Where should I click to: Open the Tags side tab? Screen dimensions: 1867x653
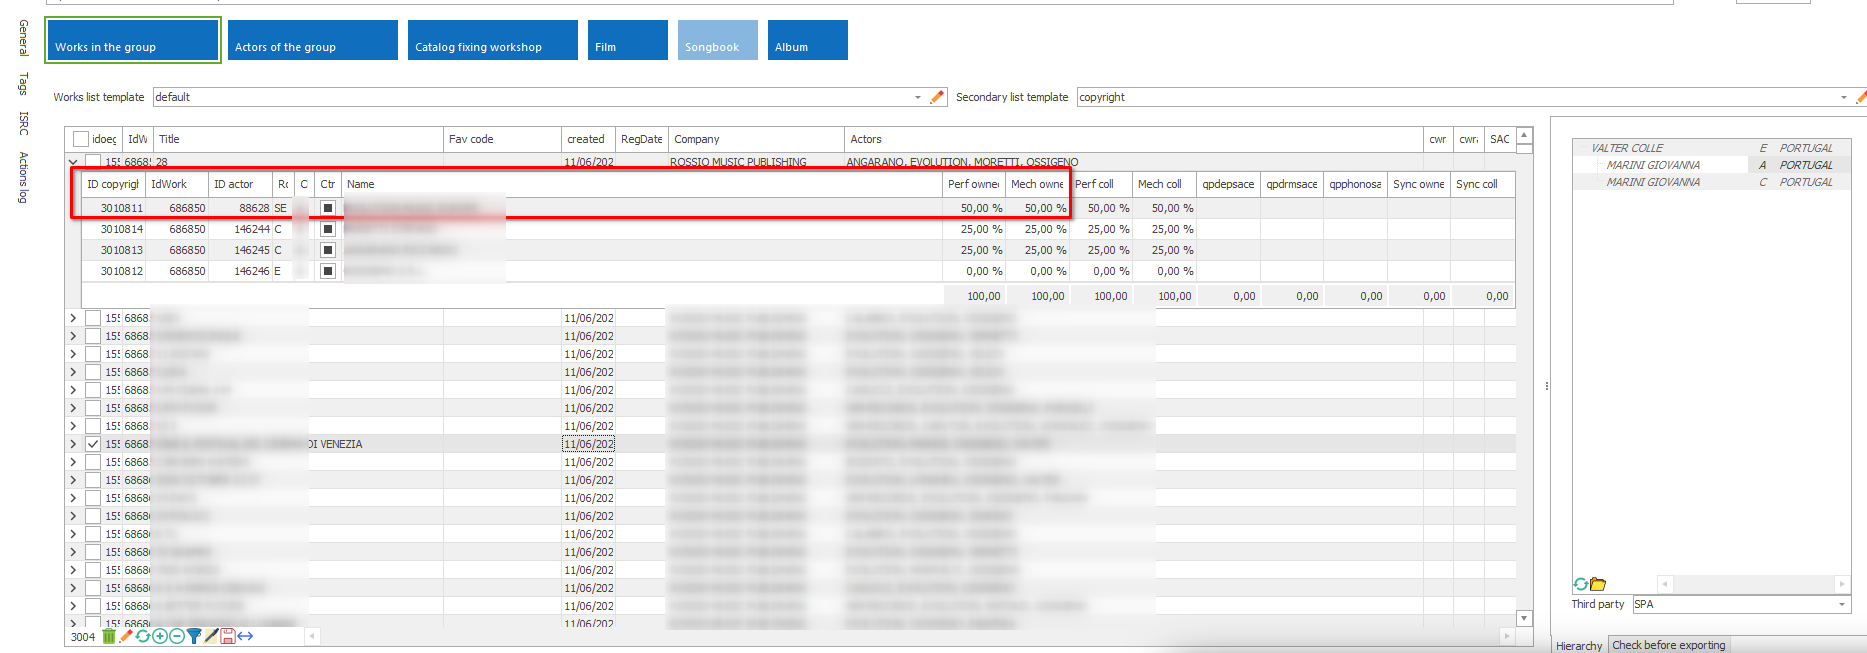coord(23,84)
